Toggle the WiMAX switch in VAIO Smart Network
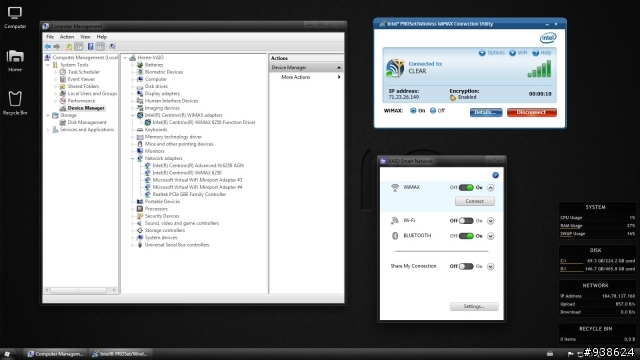 (466, 188)
